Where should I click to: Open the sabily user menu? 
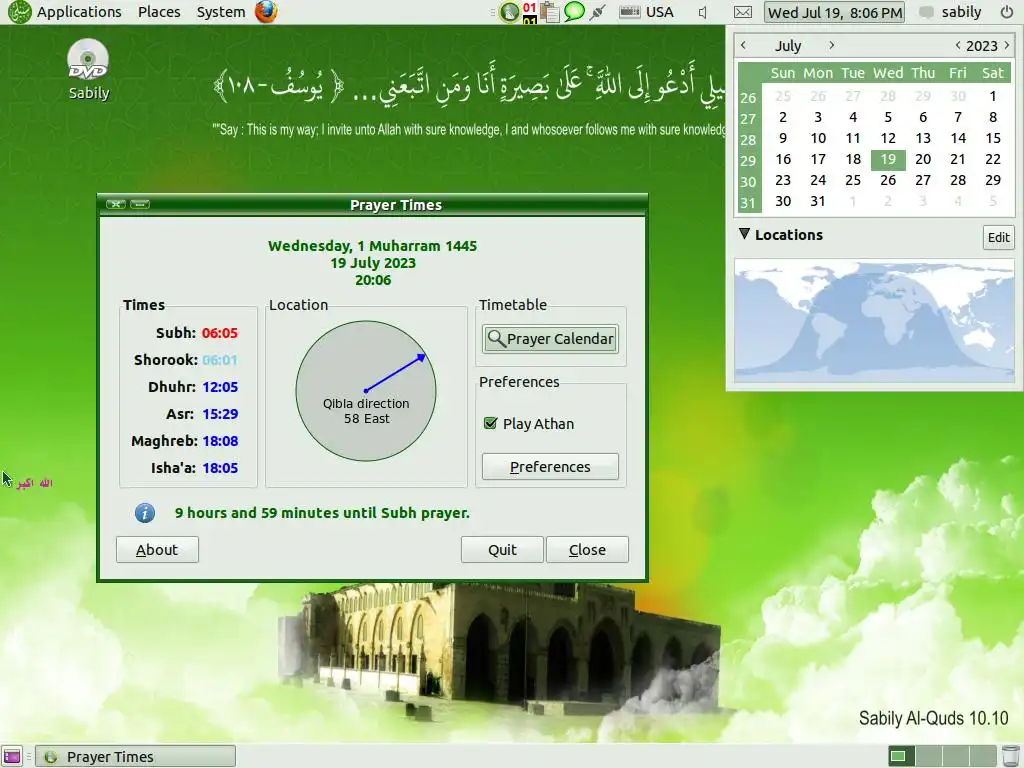point(950,12)
